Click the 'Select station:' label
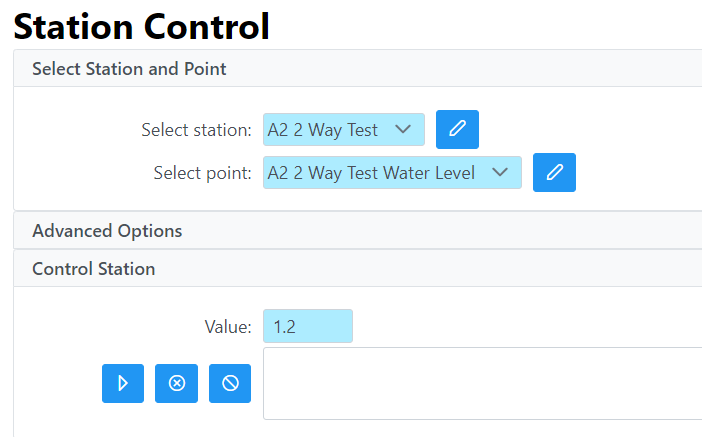 point(196,130)
